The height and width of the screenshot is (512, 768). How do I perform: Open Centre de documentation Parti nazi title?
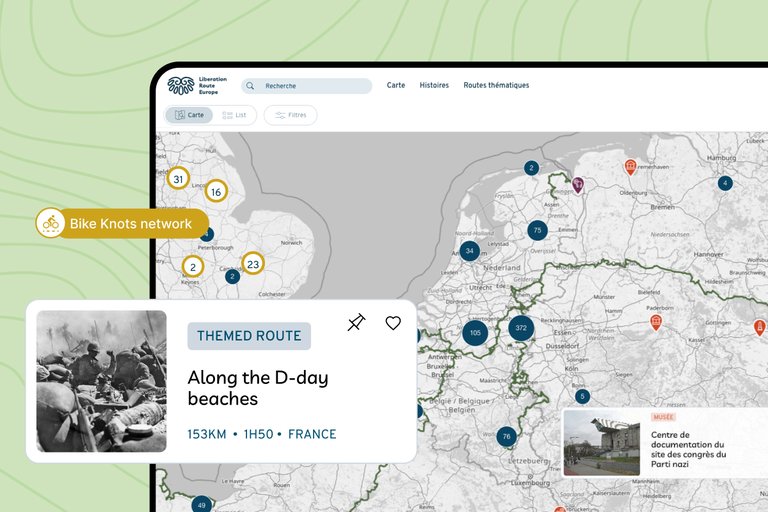click(x=688, y=449)
